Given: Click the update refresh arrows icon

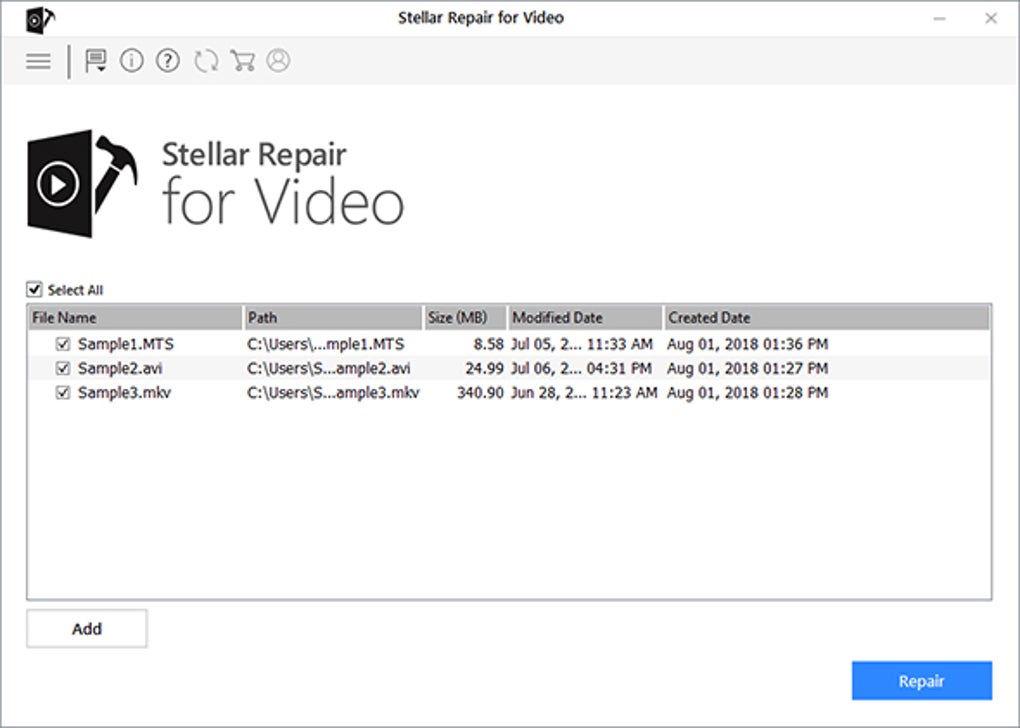Looking at the screenshot, I should coord(206,61).
